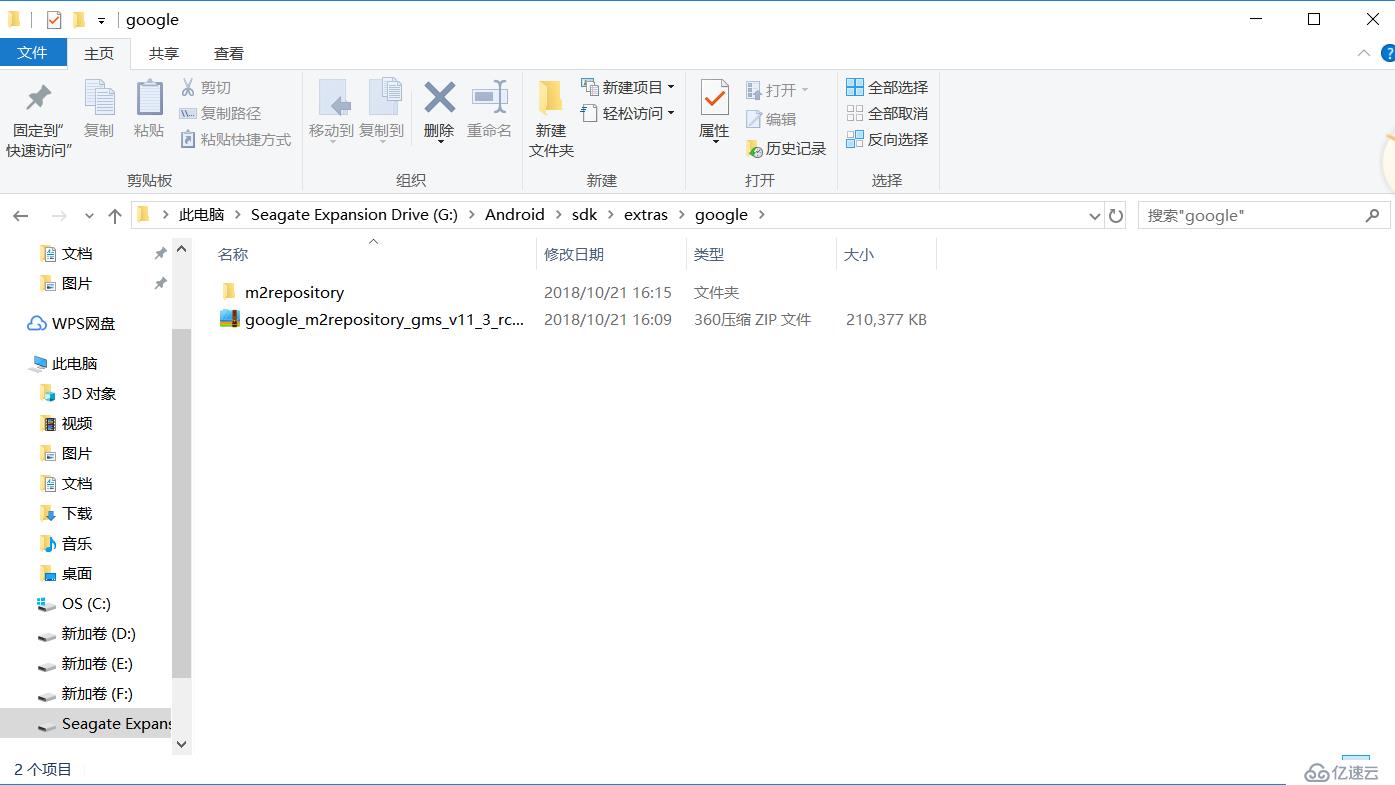Open 音乐 in navigation pane

pos(77,544)
